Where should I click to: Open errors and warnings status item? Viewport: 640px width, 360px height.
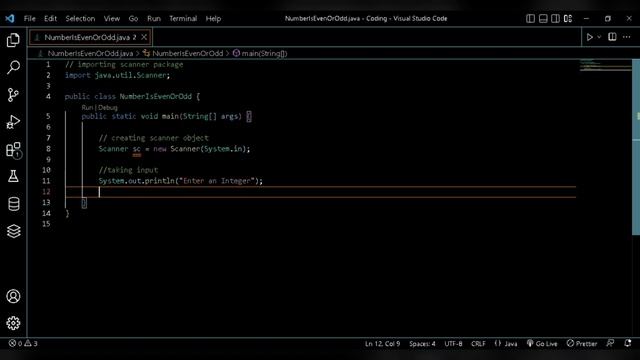(x=23, y=343)
